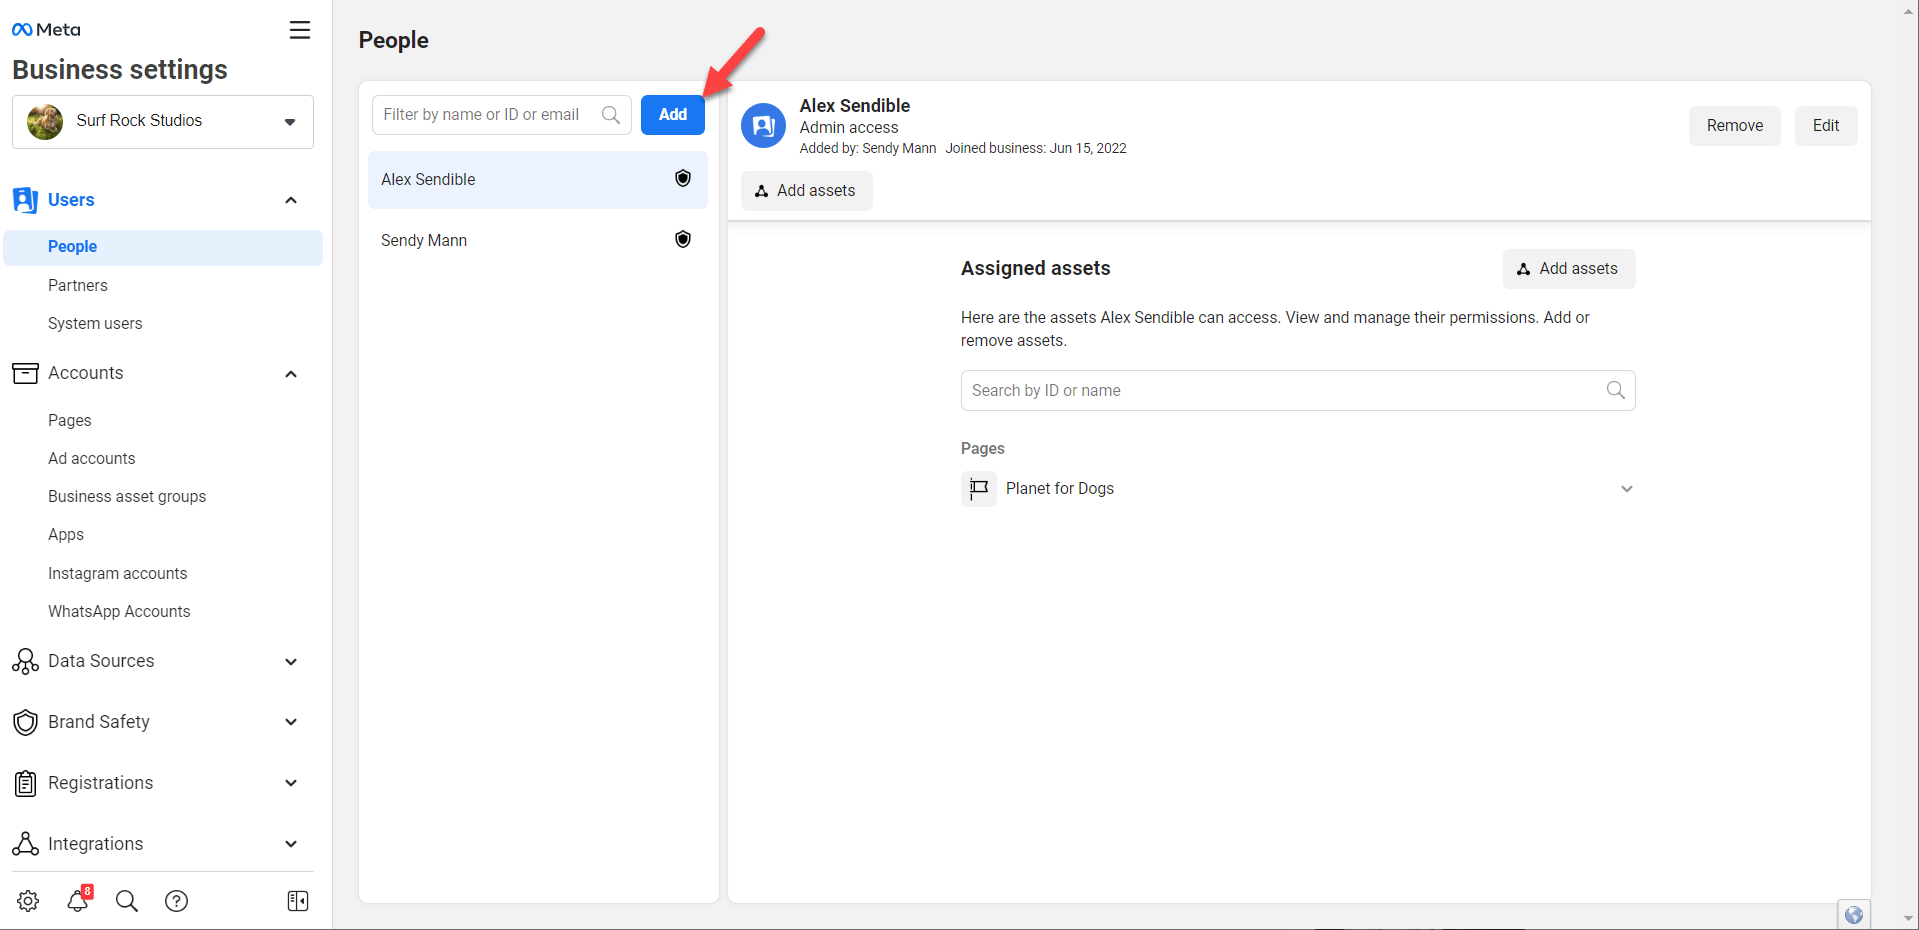Open settings gear in bottom bar
1919x930 pixels.
point(28,901)
